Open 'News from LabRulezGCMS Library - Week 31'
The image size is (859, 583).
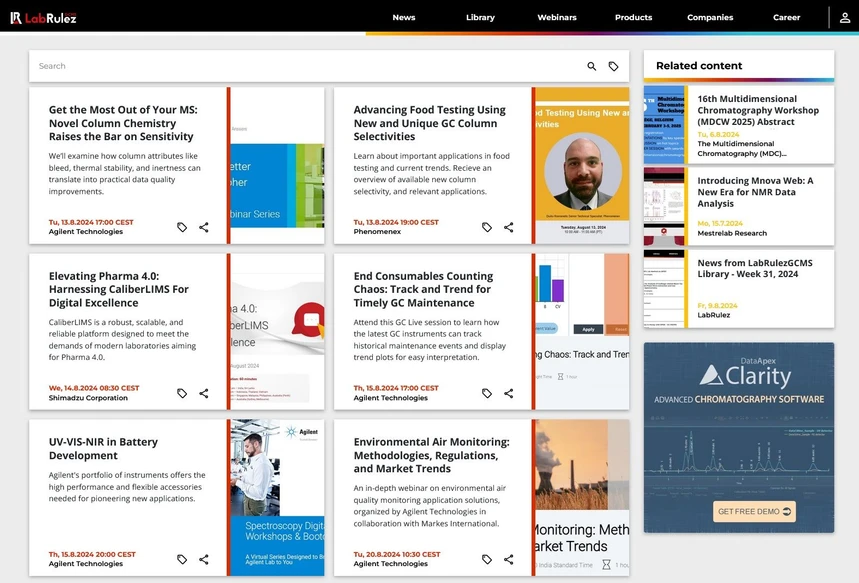coord(755,268)
